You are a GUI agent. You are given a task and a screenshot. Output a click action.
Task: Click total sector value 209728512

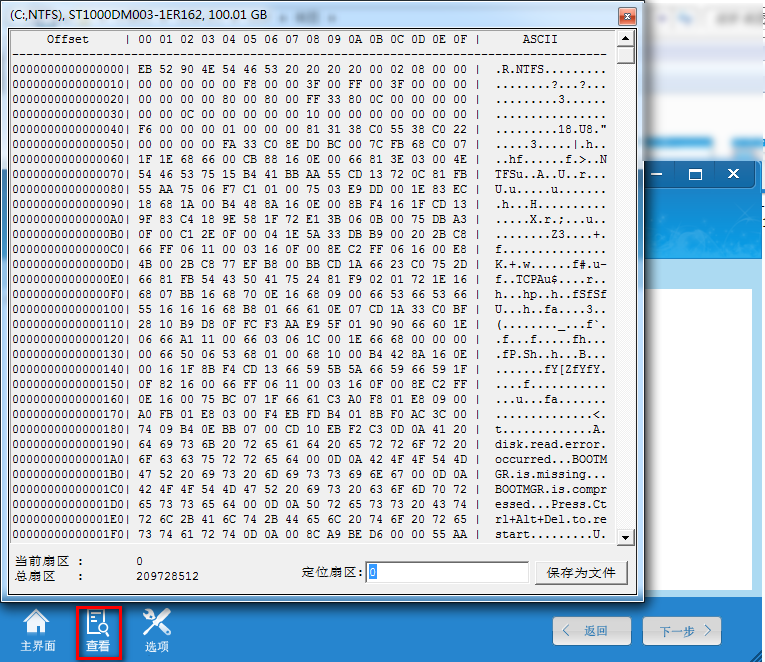[x=167, y=577]
